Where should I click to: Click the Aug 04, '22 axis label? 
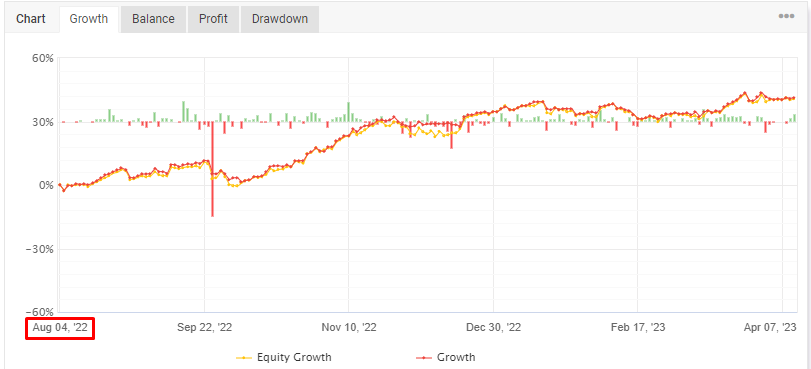point(60,328)
